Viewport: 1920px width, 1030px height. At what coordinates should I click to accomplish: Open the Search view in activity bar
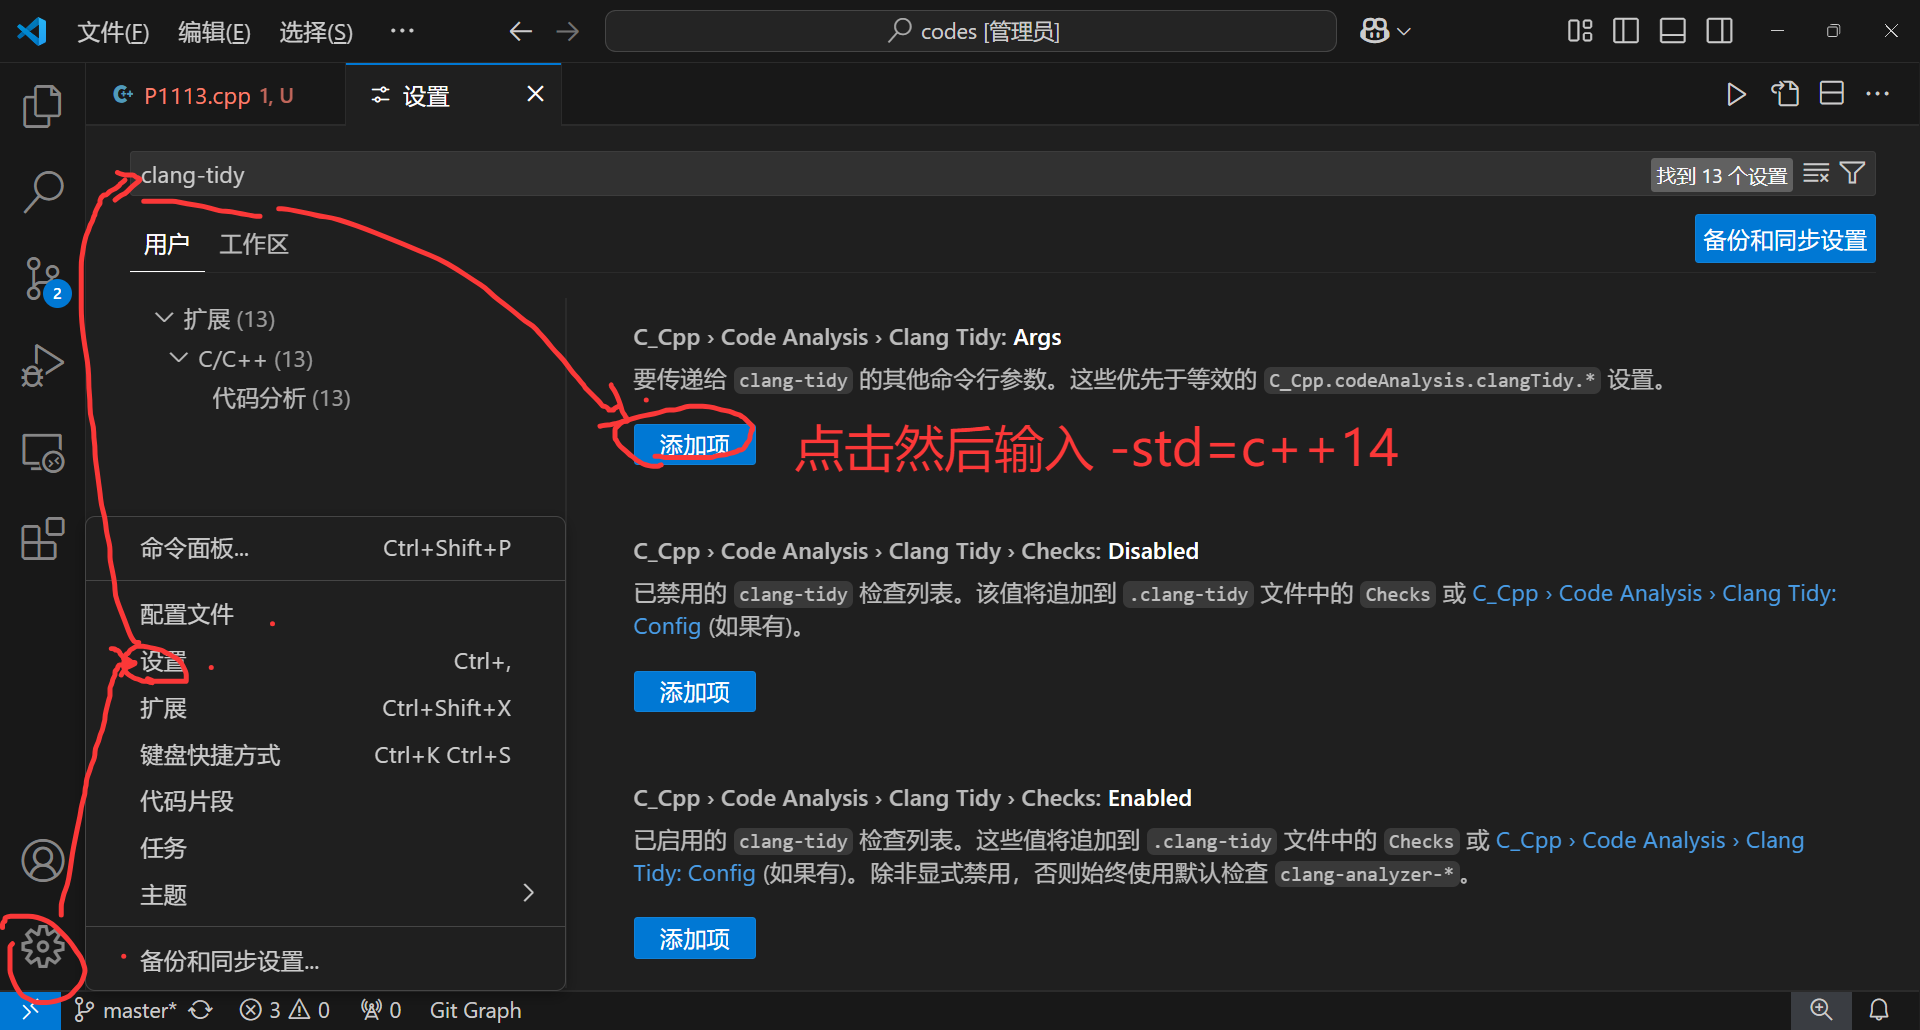42,190
